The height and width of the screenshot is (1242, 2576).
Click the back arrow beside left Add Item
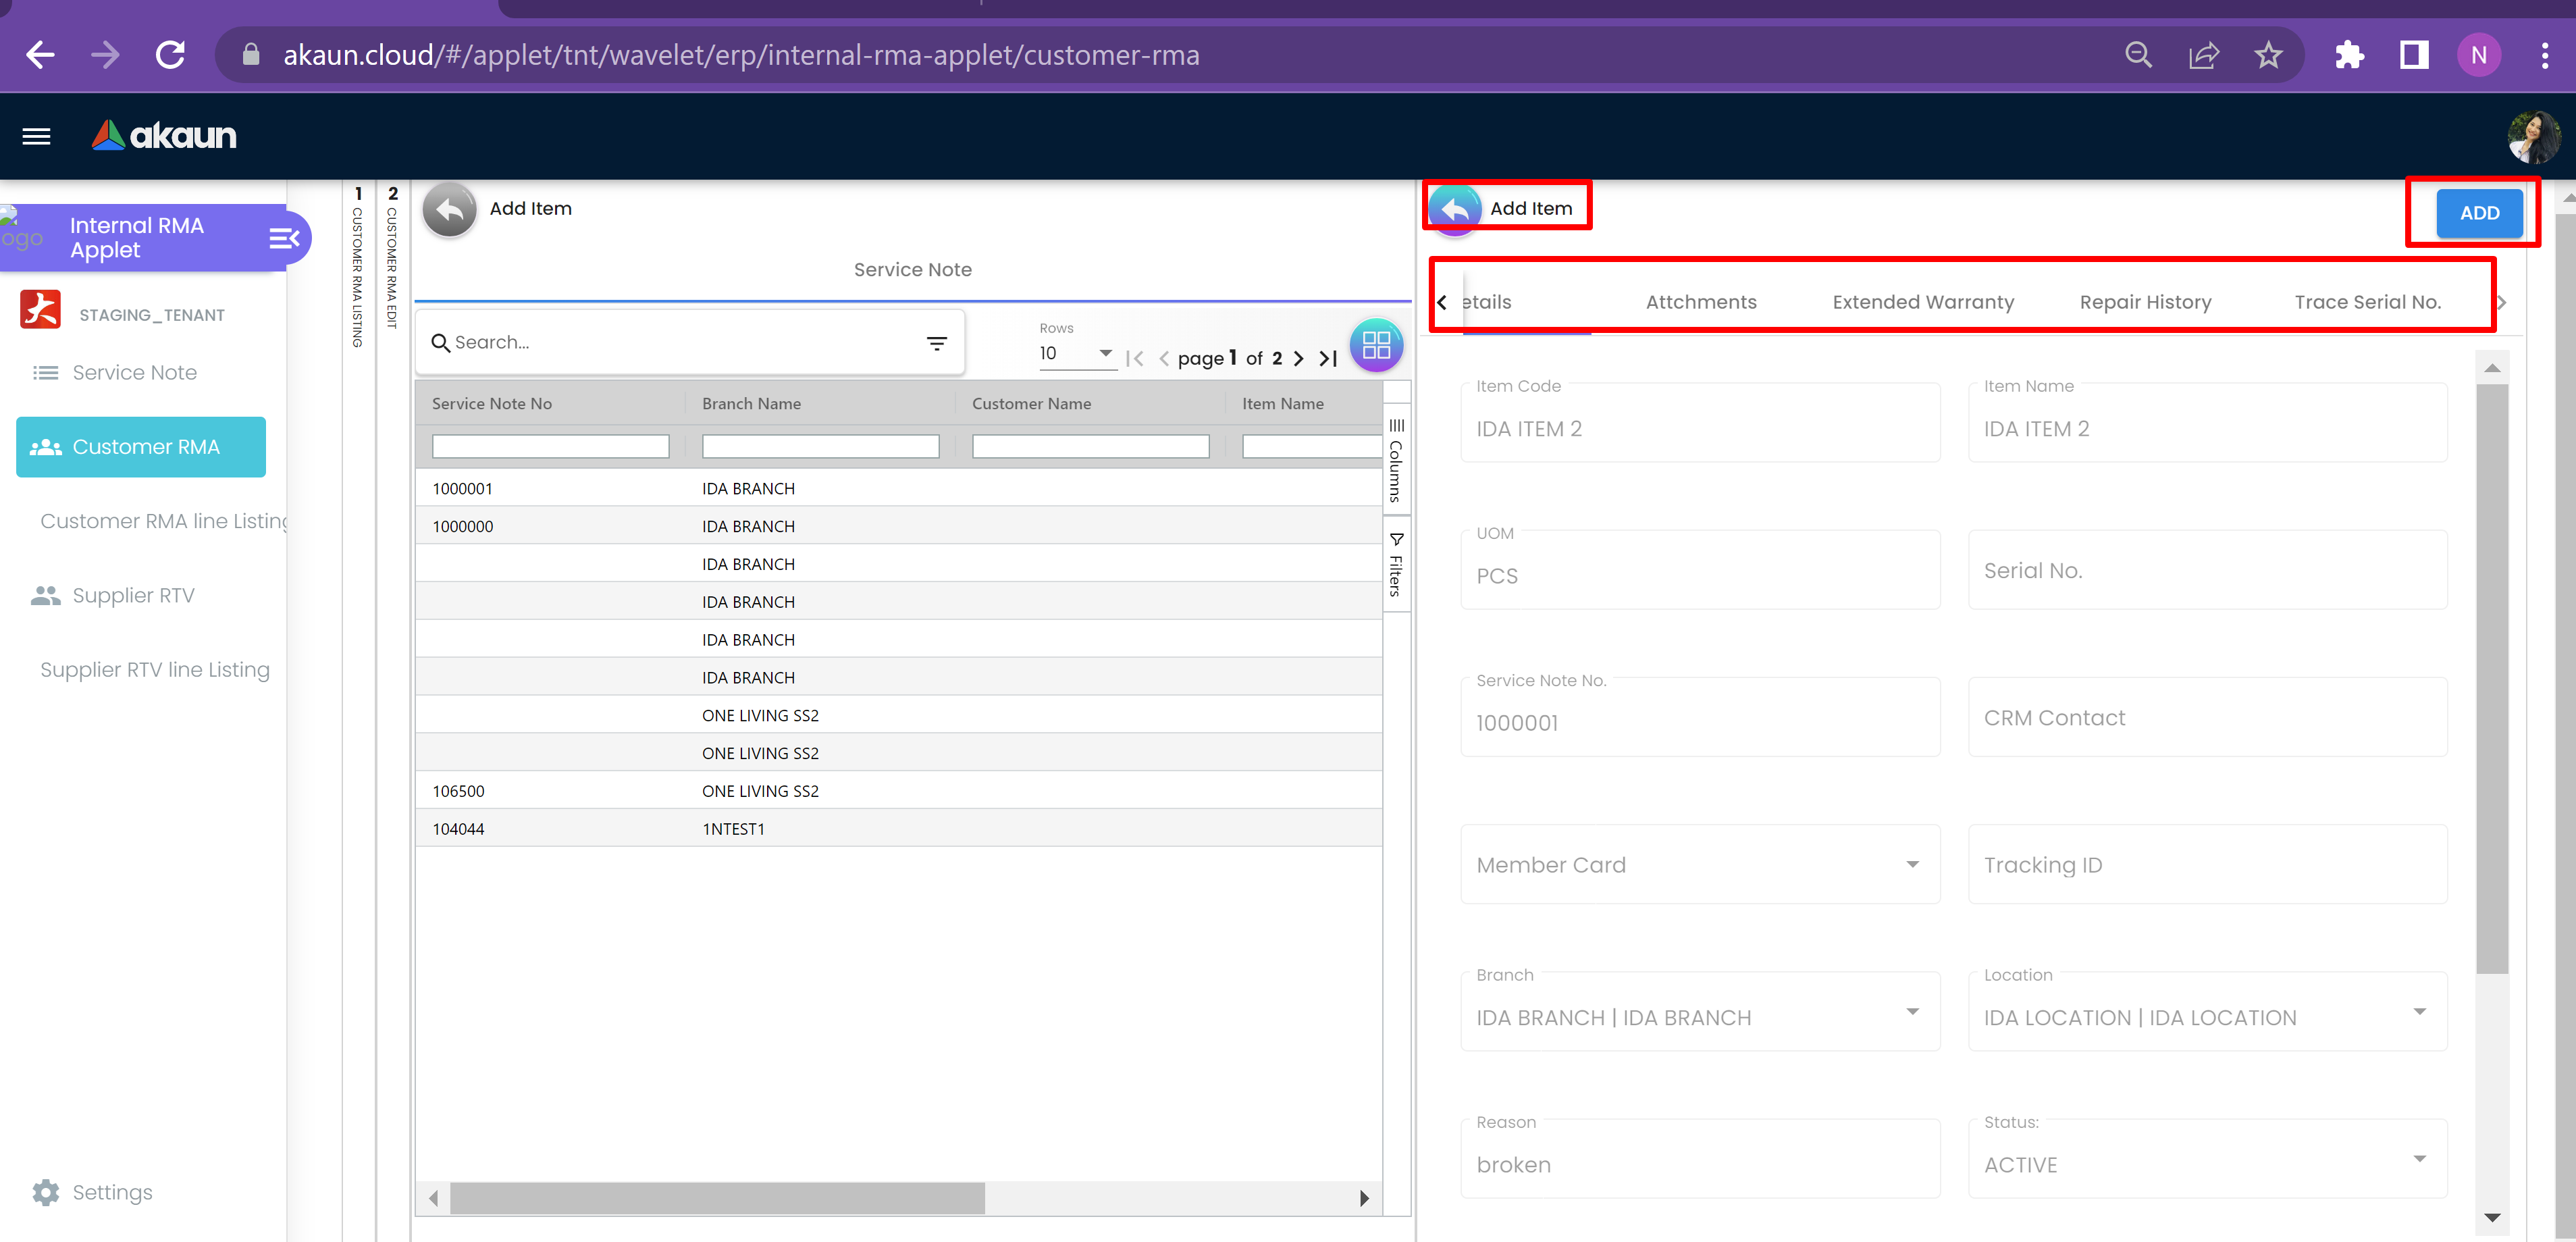tap(450, 209)
